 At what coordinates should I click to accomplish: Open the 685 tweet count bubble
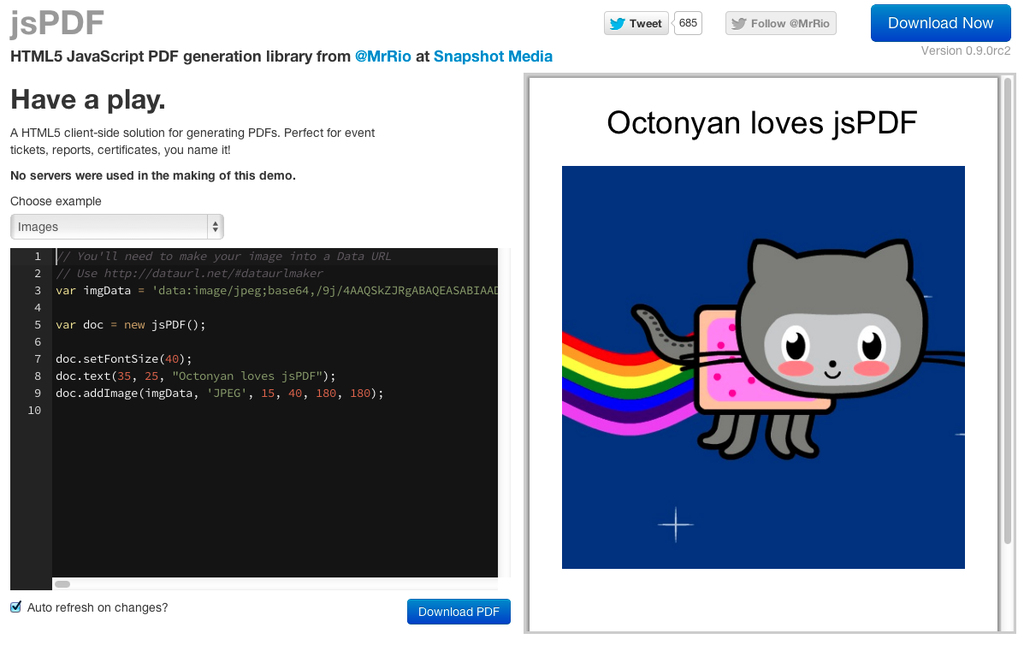[688, 24]
